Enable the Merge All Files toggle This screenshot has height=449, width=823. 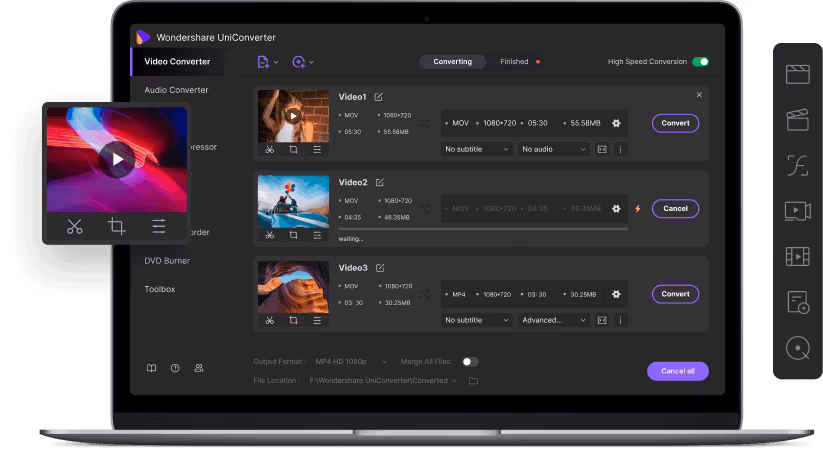coord(469,361)
